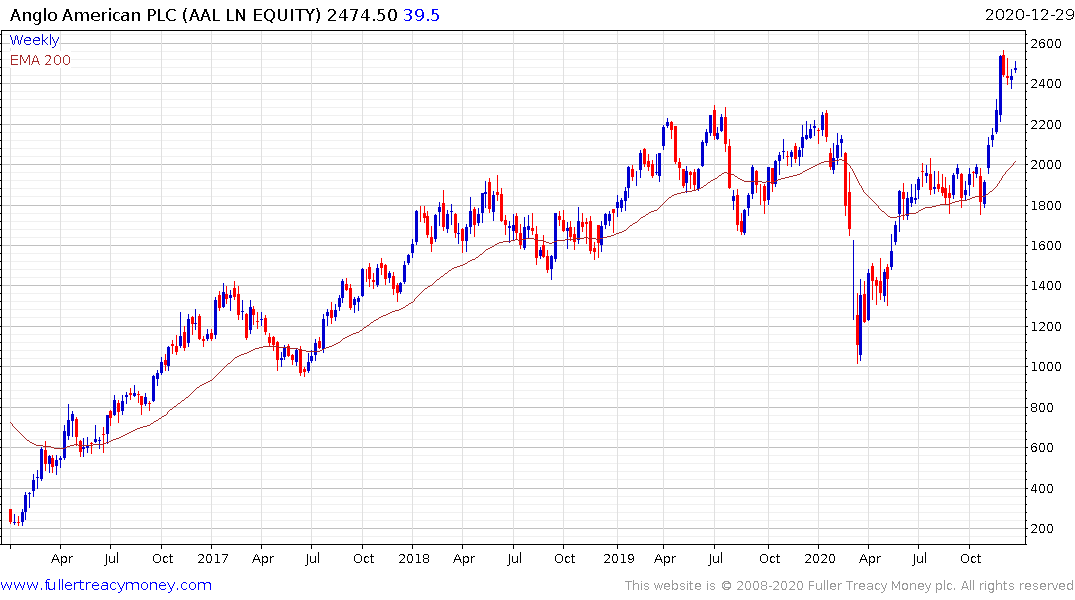Click the 2000 price axis label

coord(1046,165)
